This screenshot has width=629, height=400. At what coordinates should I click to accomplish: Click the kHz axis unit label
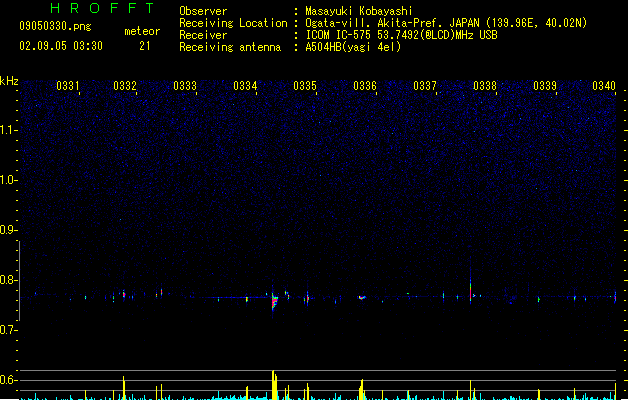[x=9, y=81]
